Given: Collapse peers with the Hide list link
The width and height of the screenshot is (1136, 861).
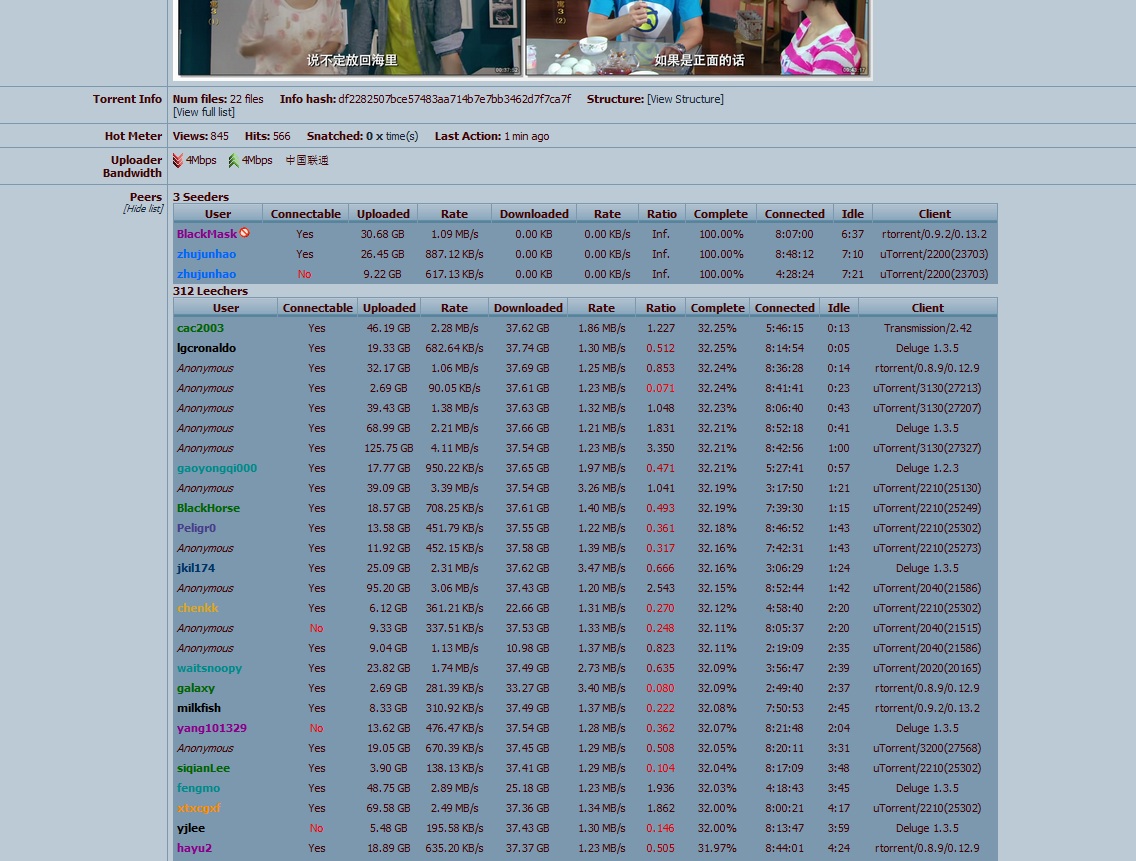Looking at the screenshot, I should tap(143, 209).
